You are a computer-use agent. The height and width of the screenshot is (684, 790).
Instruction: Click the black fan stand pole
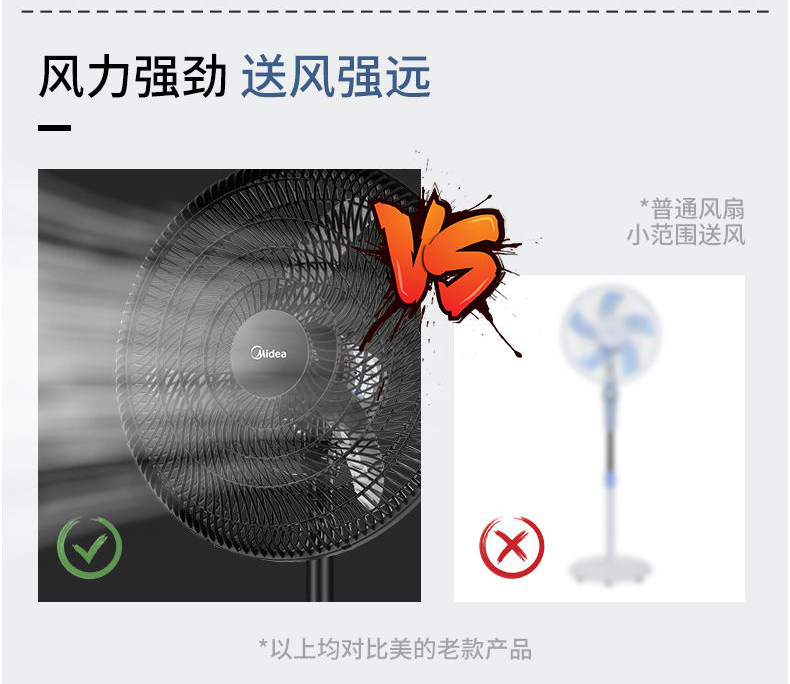[x=319, y=580]
